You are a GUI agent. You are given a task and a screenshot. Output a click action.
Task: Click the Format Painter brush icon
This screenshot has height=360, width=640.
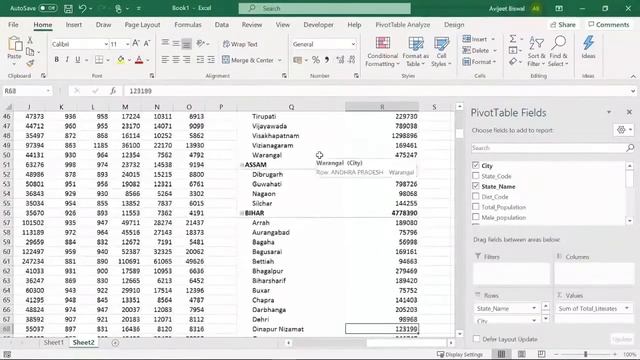pyautogui.click(x=30, y=63)
